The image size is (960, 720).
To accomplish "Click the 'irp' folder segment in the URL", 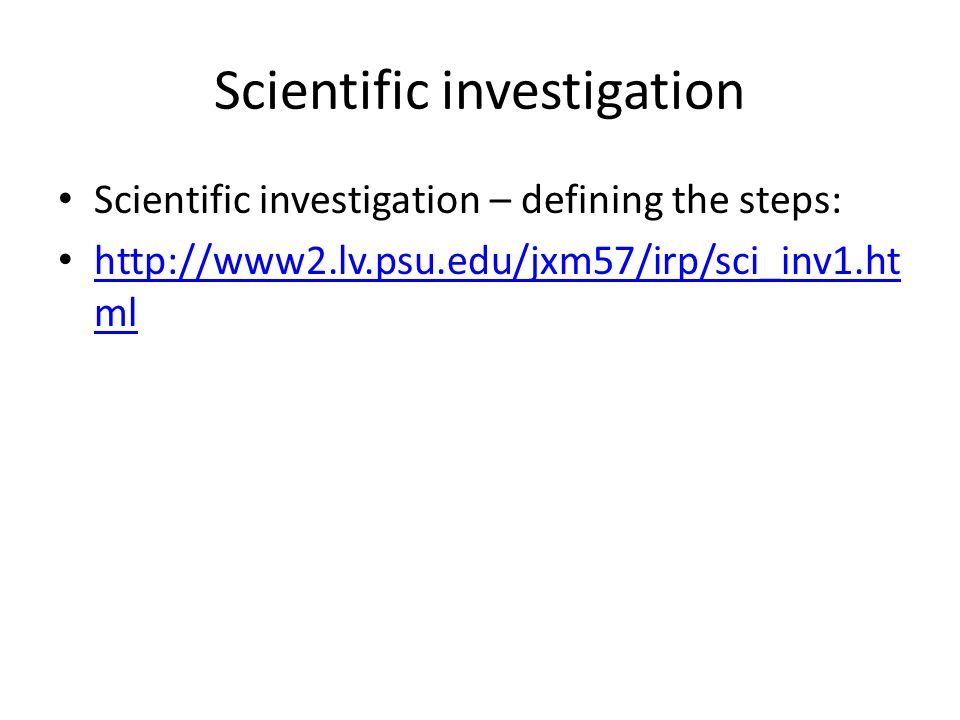I will pyautogui.click(x=675, y=263).
